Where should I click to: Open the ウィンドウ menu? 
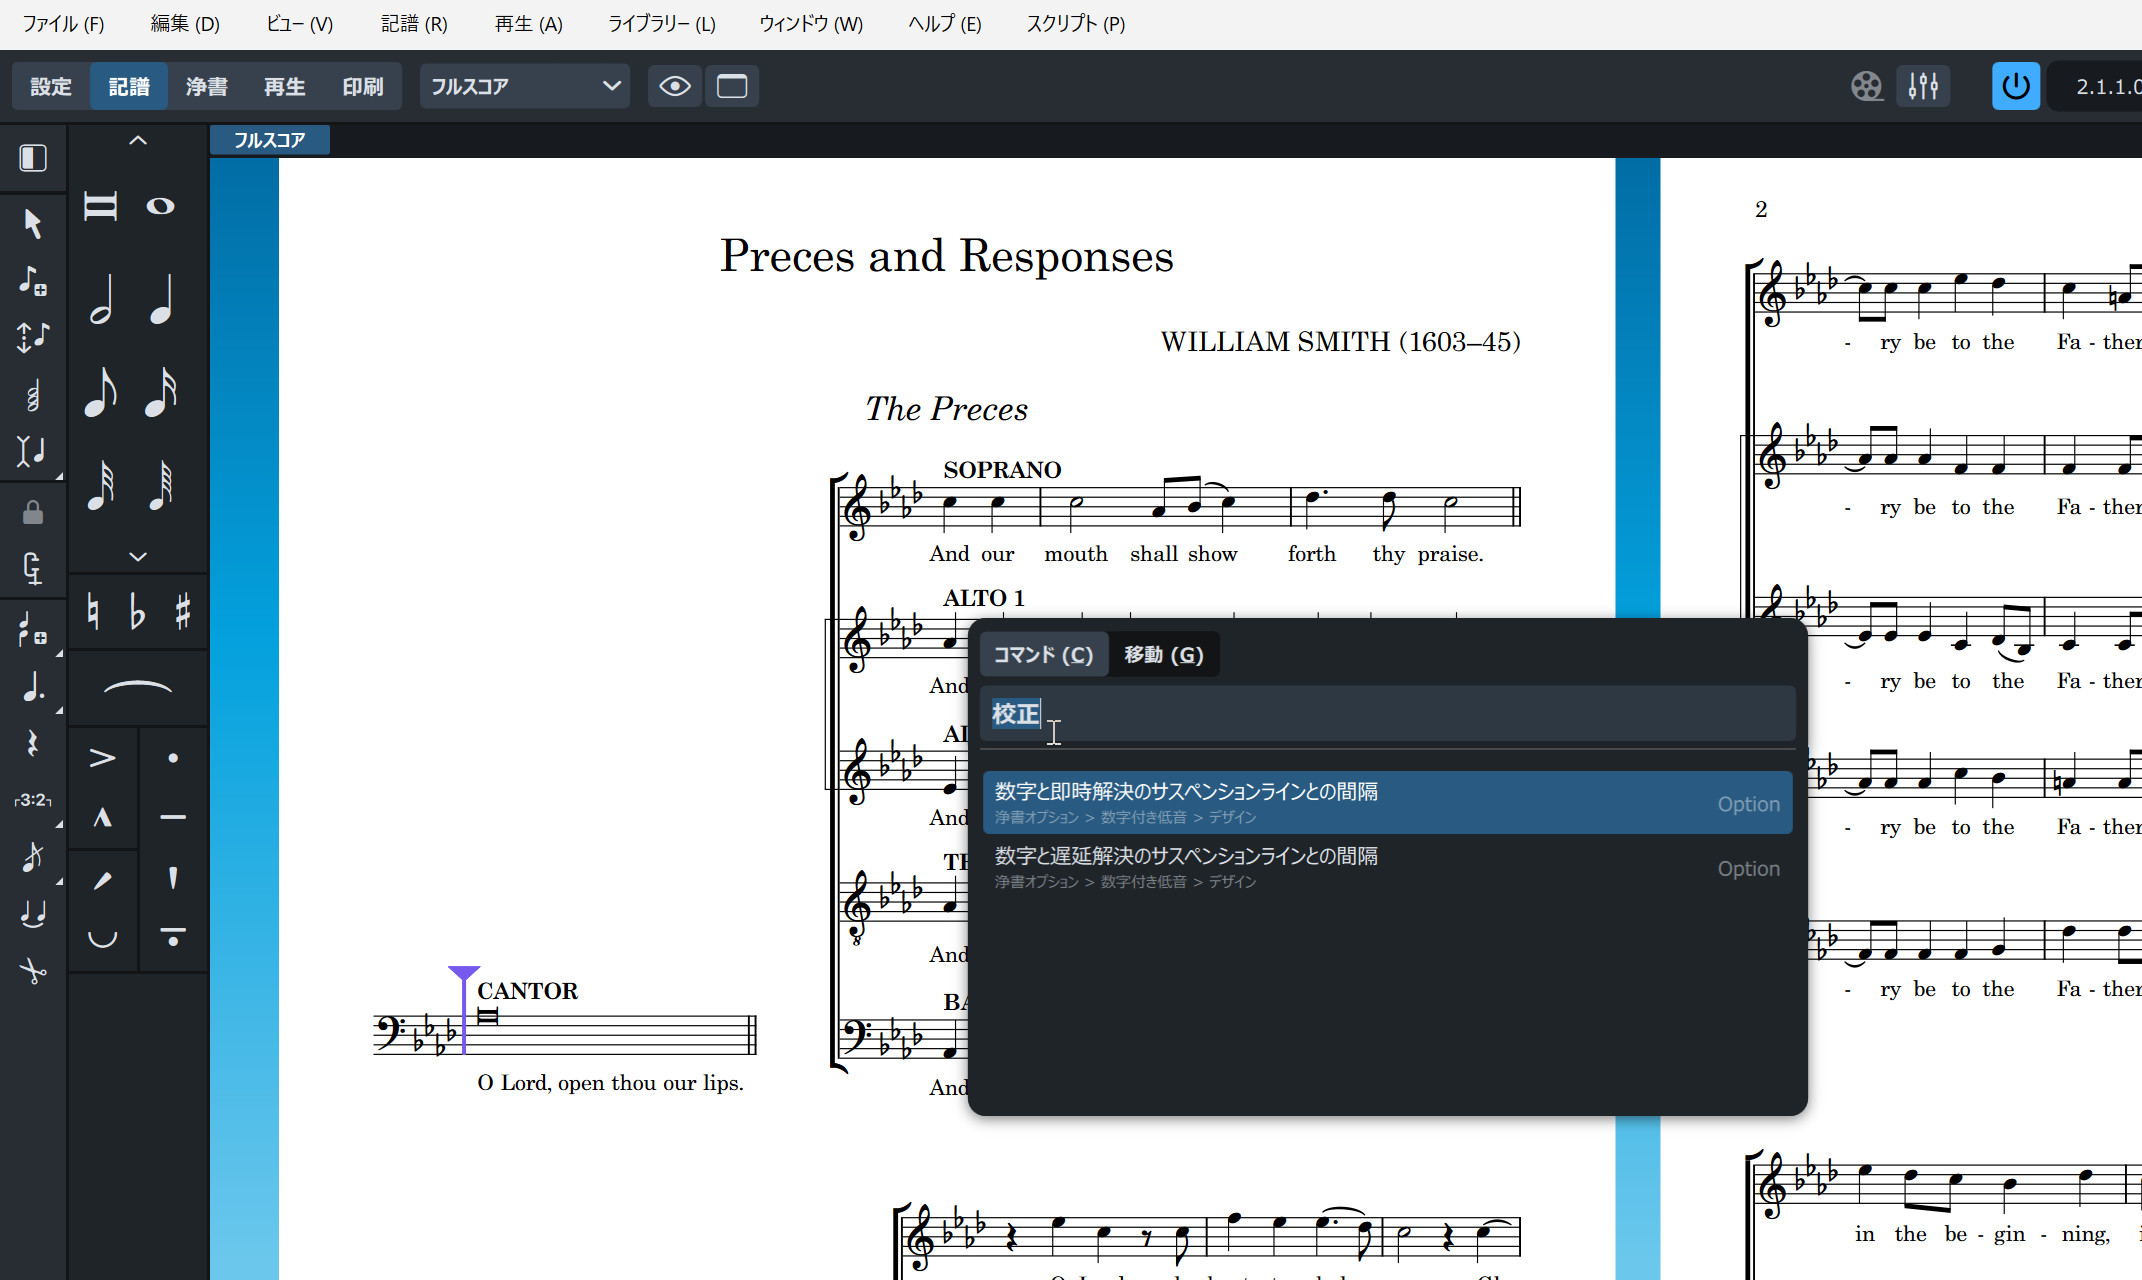click(x=811, y=24)
